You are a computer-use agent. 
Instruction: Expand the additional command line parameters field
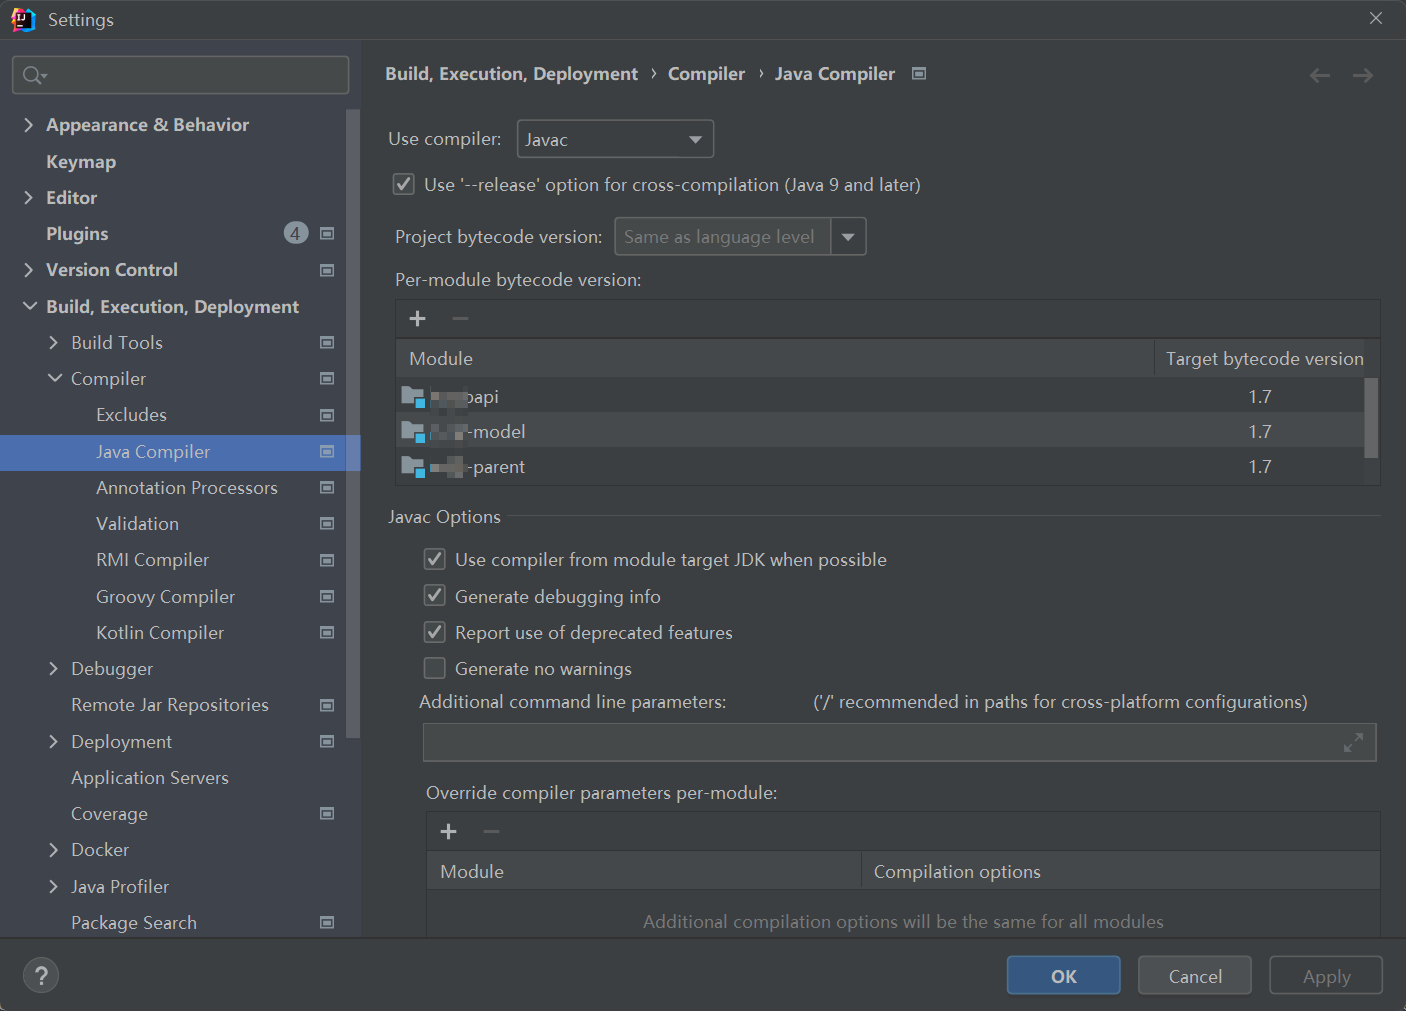(x=1353, y=742)
